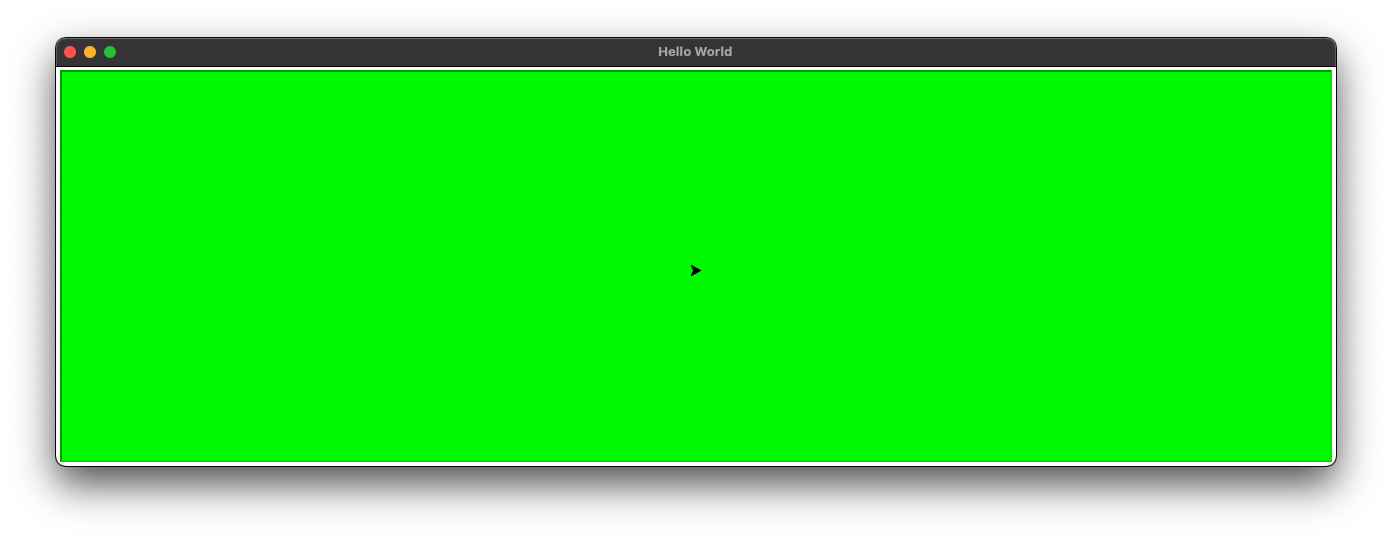This screenshot has height=540, width=1392.
Task: Close the Hello World window
Action: tap(70, 52)
